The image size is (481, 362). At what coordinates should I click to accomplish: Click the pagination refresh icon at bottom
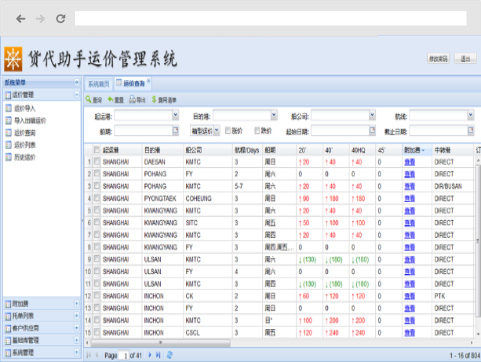pyautogui.click(x=170, y=355)
